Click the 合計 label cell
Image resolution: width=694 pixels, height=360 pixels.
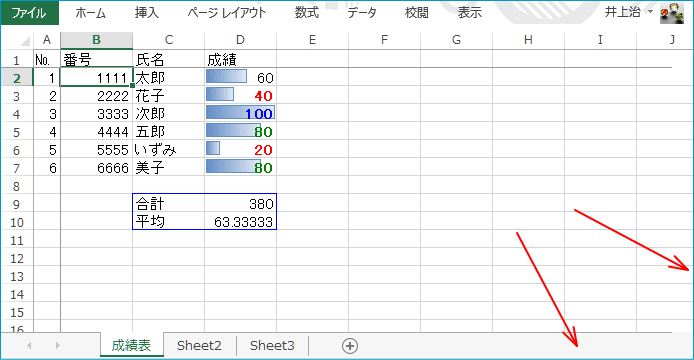click(x=169, y=204)
